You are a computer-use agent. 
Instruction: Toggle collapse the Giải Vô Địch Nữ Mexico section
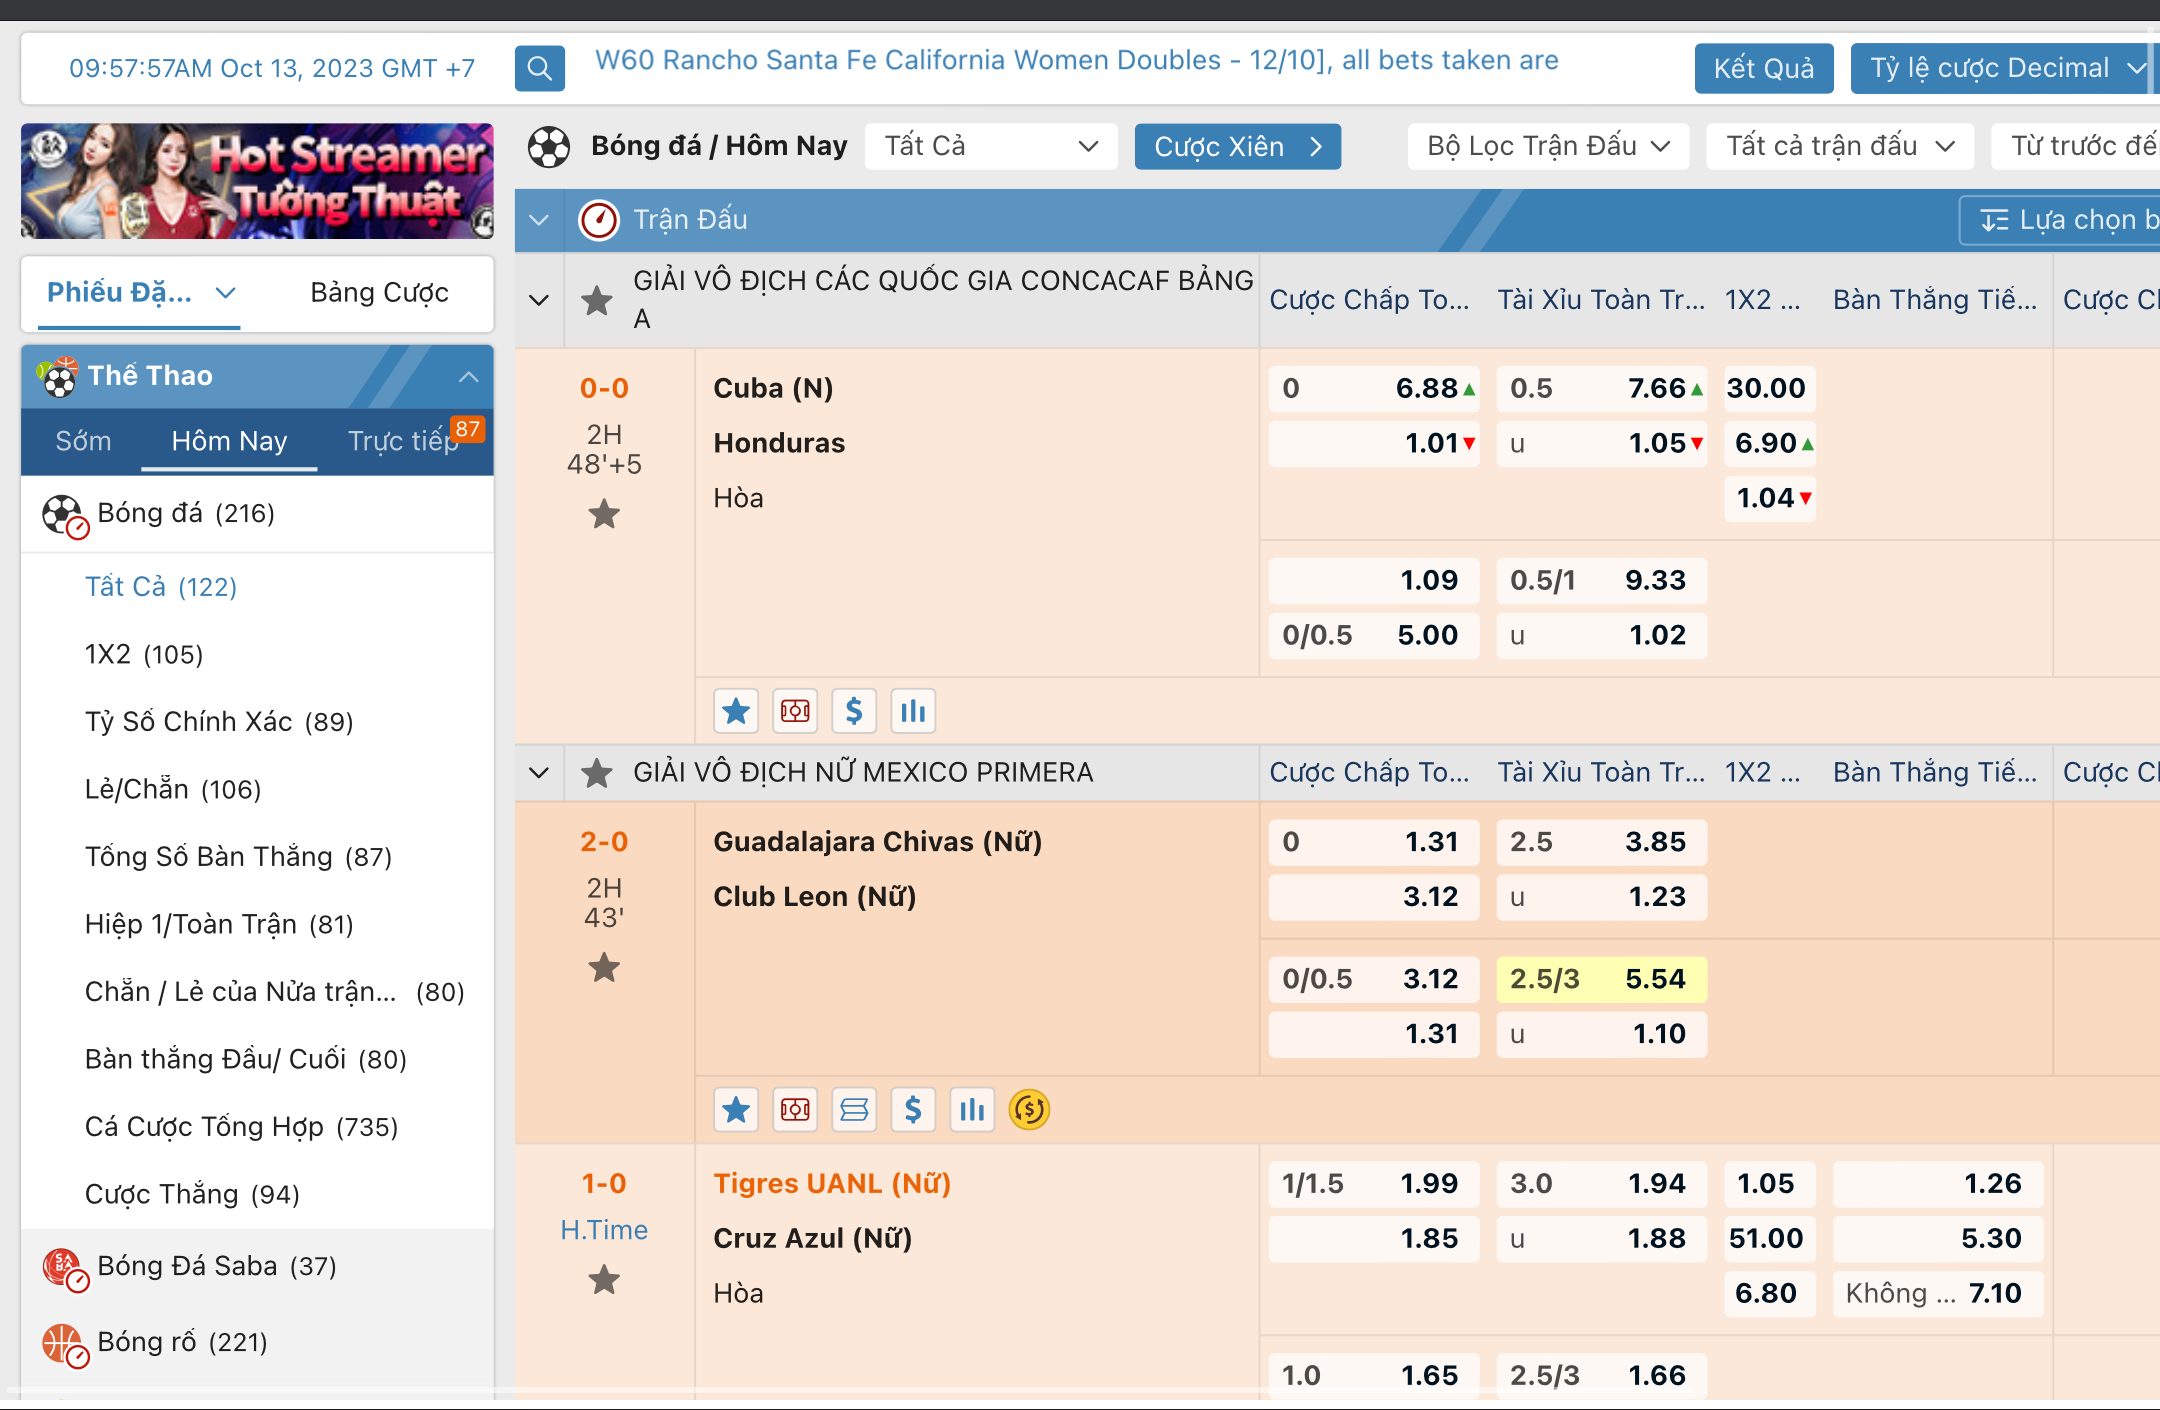[538, 771]
